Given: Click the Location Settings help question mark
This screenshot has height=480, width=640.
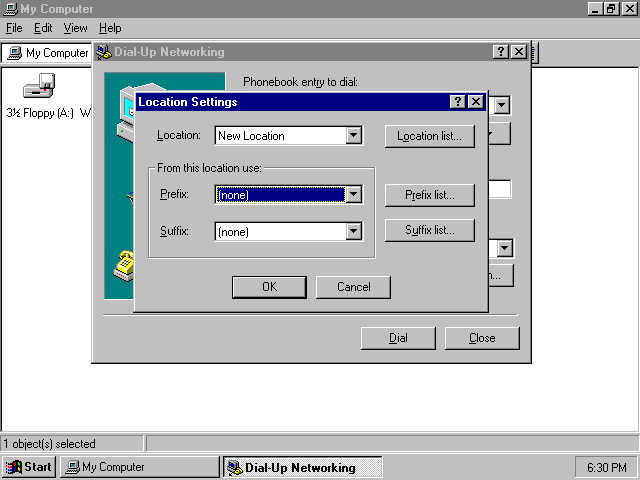Looking at the screenshot, I should [458, 102].
